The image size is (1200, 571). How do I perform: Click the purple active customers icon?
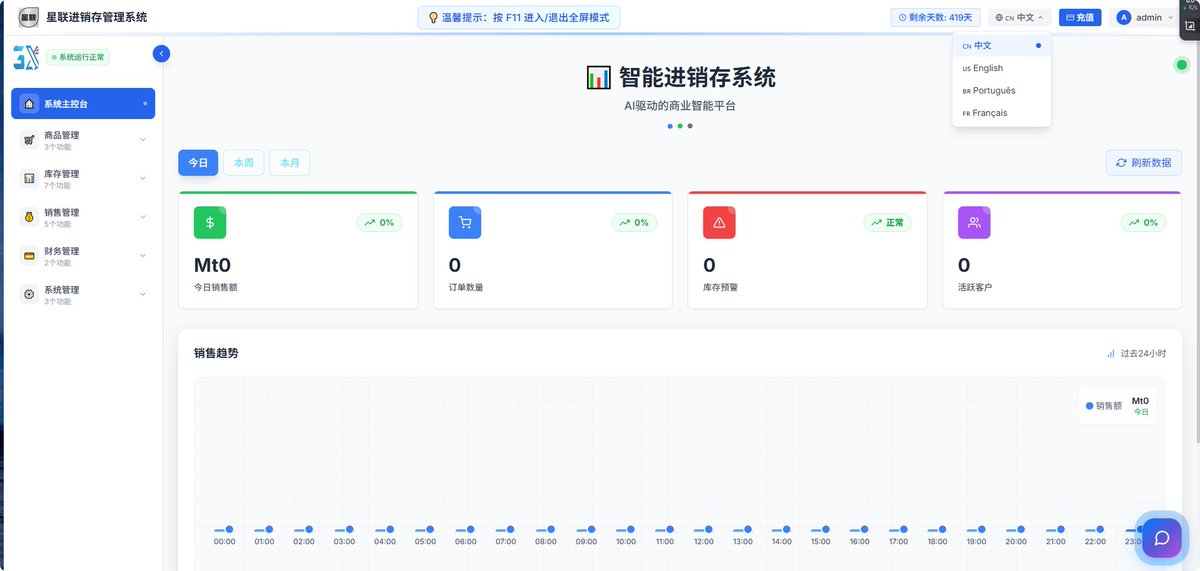pos(974,222)
